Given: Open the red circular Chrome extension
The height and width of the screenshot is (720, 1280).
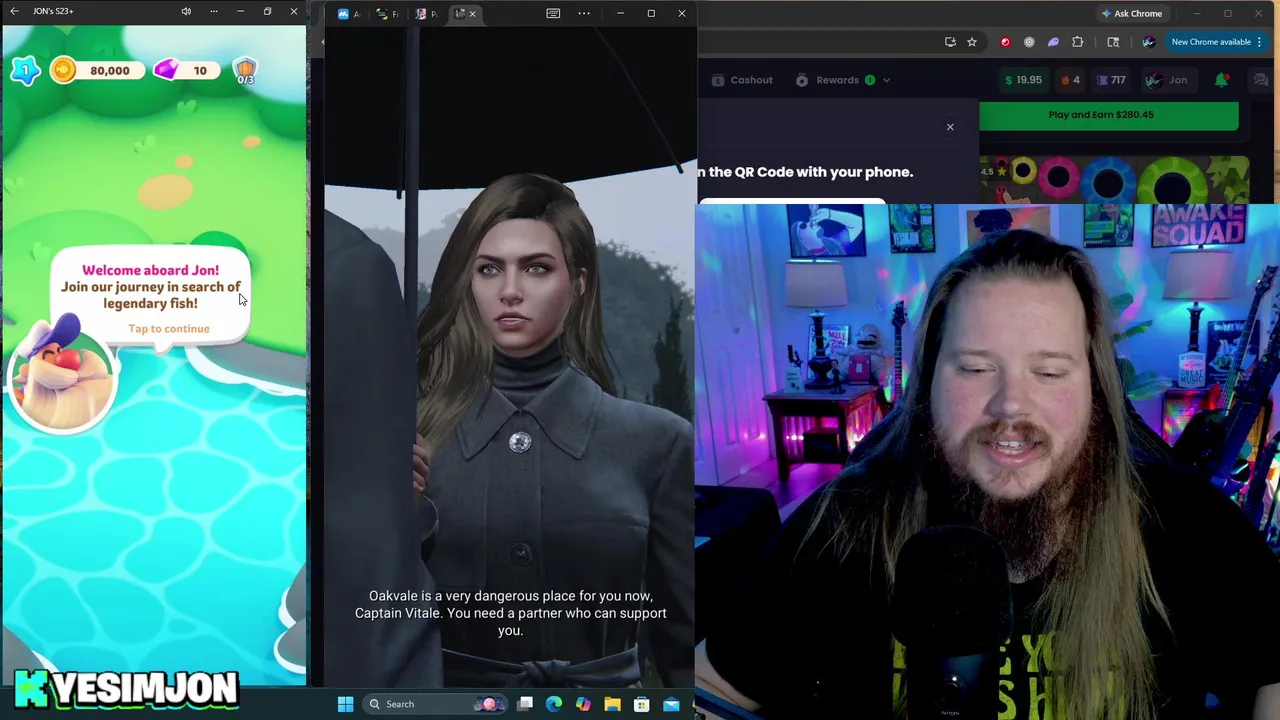Looking at the screenshot, I should click(1005, 42).
